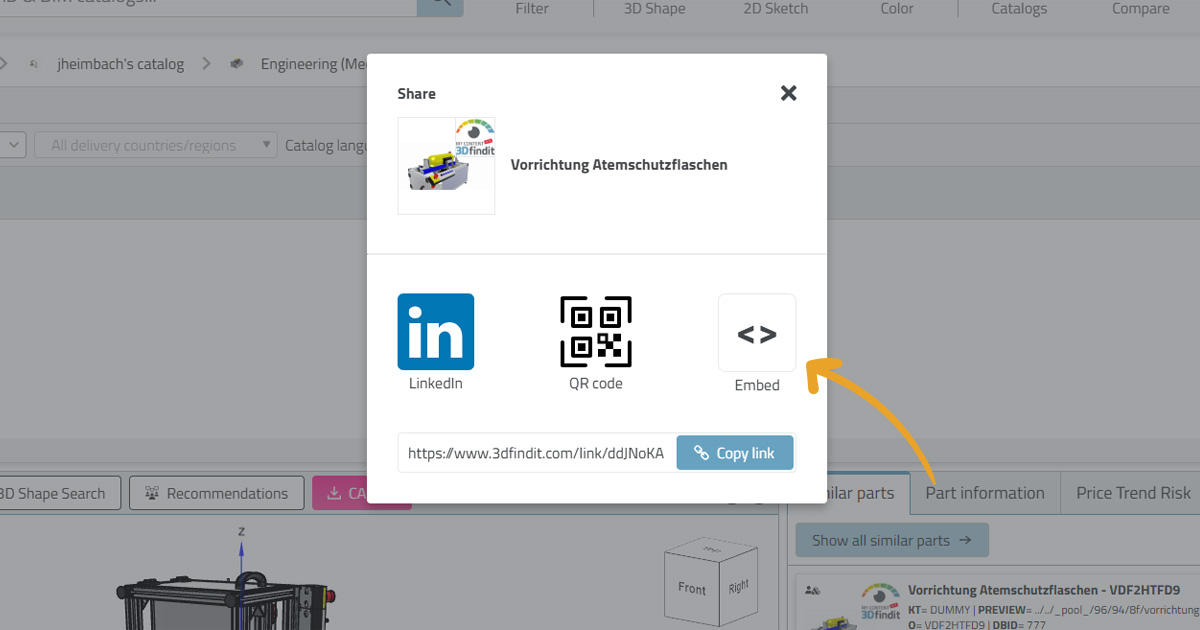
Task: Click the search magnifier button
Action: (x=440, y=3)
